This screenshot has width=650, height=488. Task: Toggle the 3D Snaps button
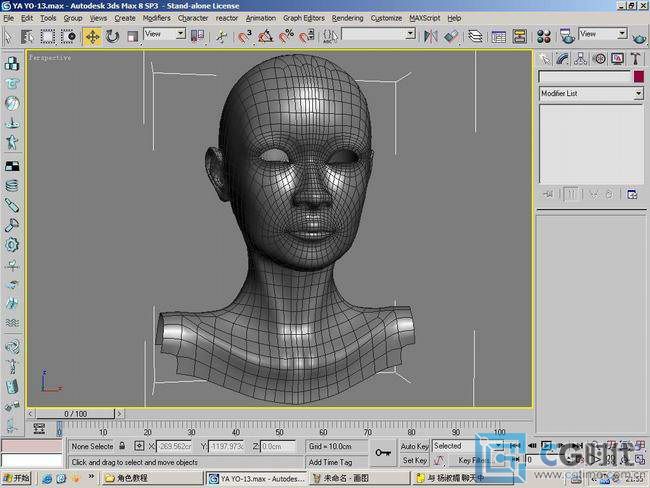(x=245, y=36)
